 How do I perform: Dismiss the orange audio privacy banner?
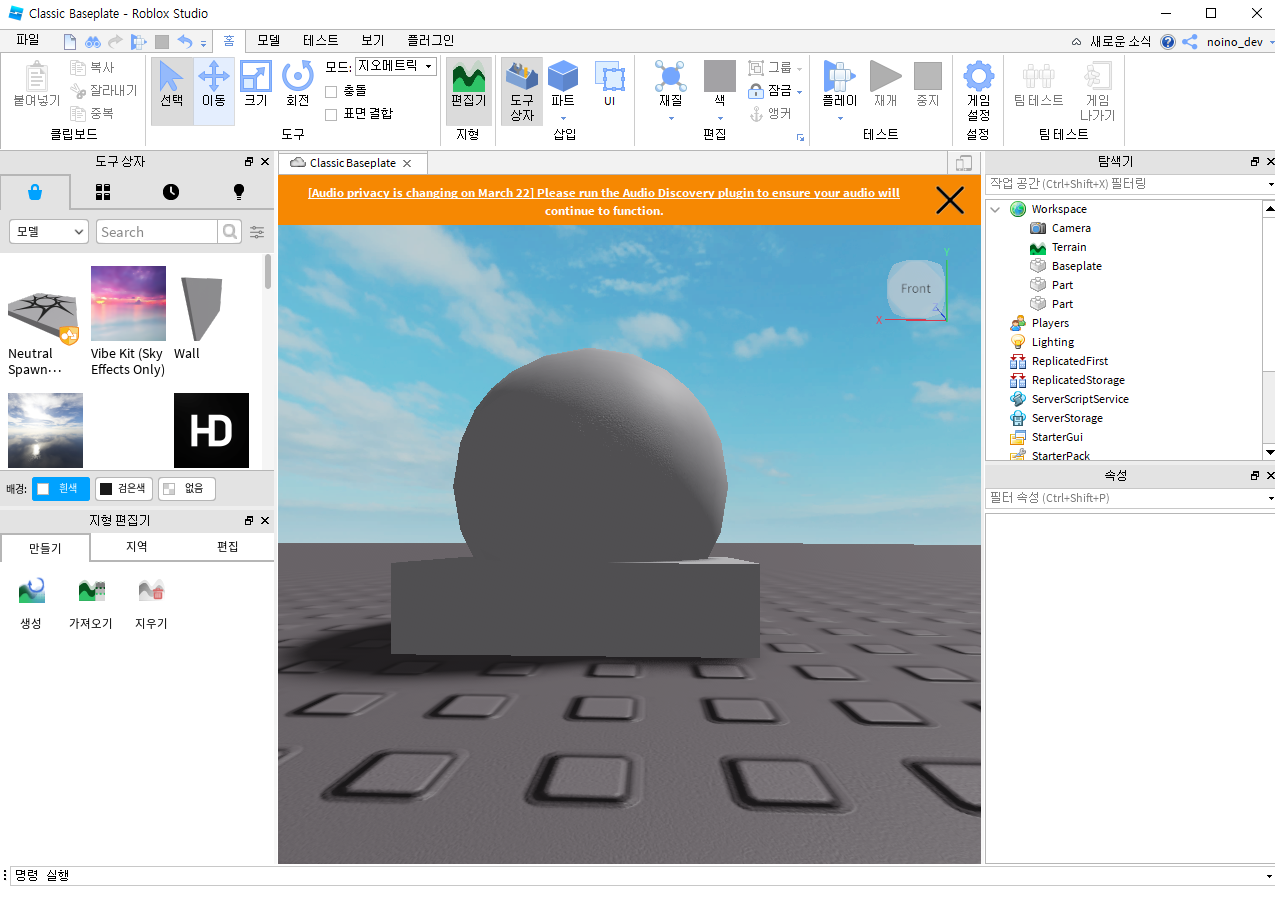[949, 200]
